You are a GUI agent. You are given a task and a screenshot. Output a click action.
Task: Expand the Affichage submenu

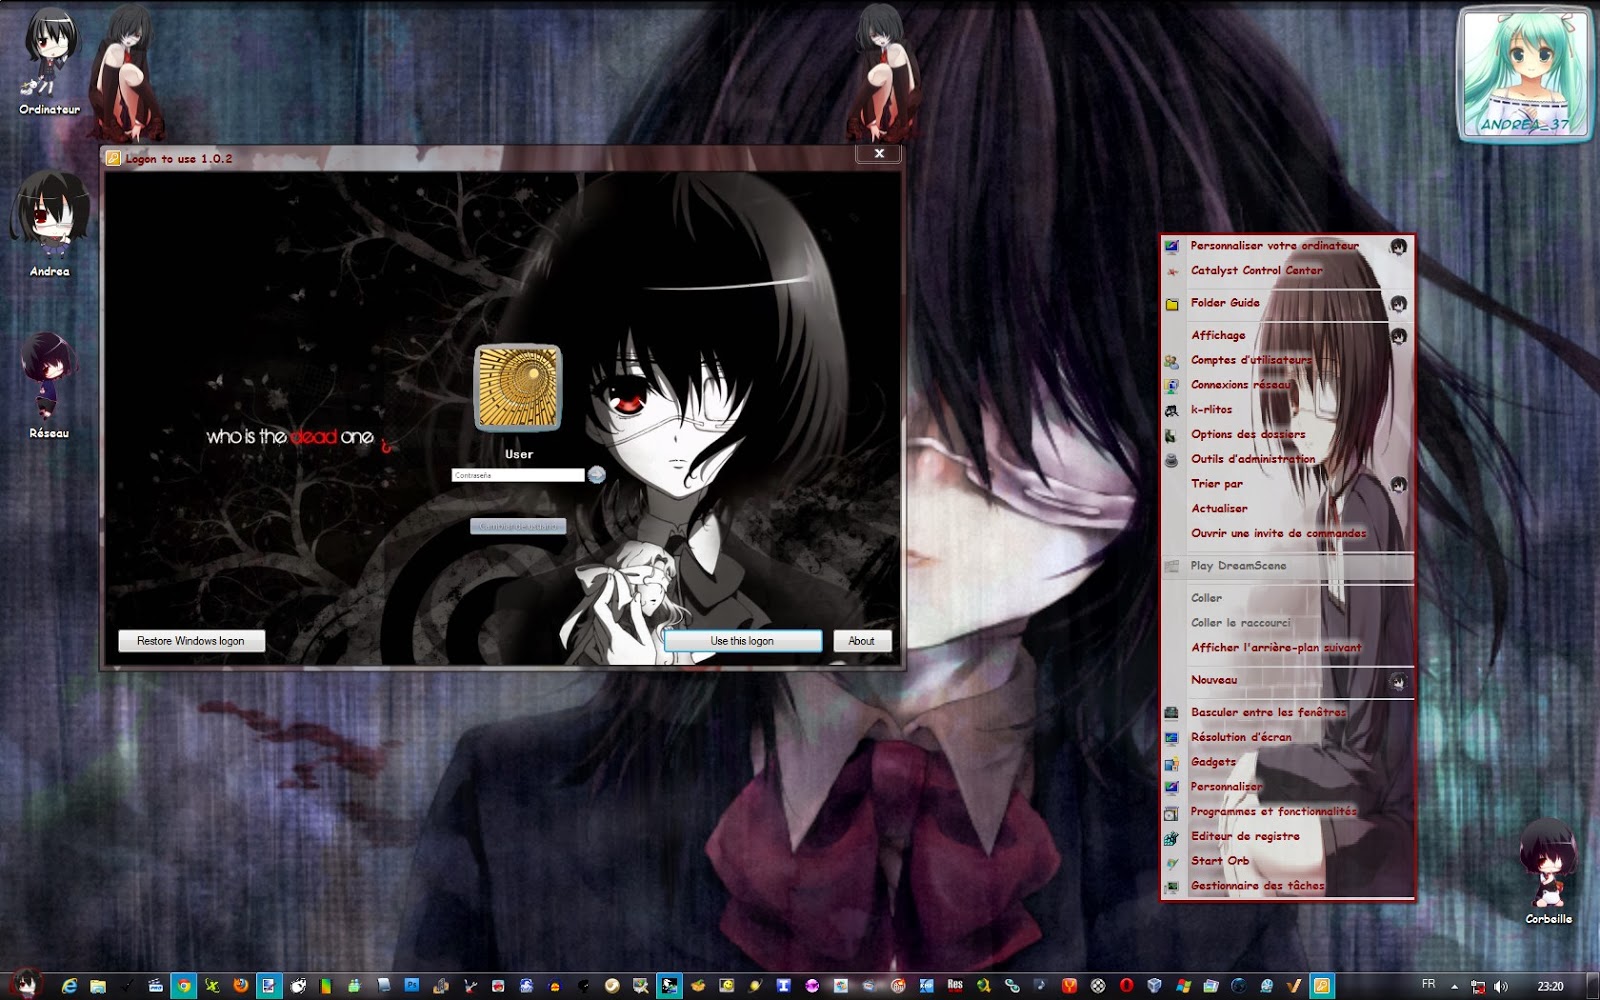point(1287,336)
